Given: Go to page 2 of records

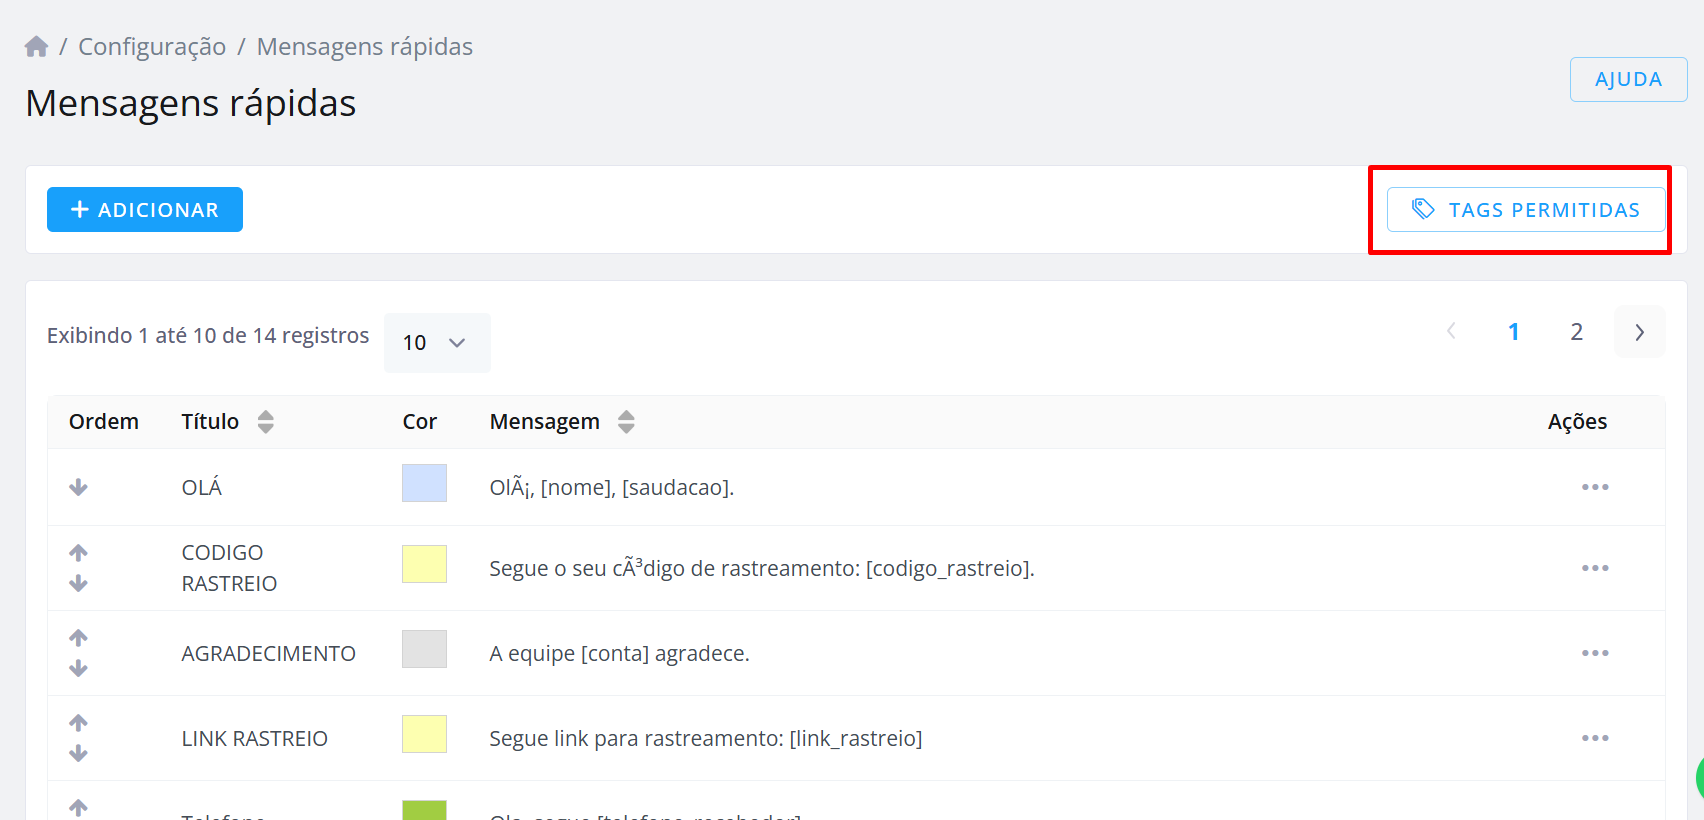Looking at the screenshot, I should click(x=1576, y=332).
